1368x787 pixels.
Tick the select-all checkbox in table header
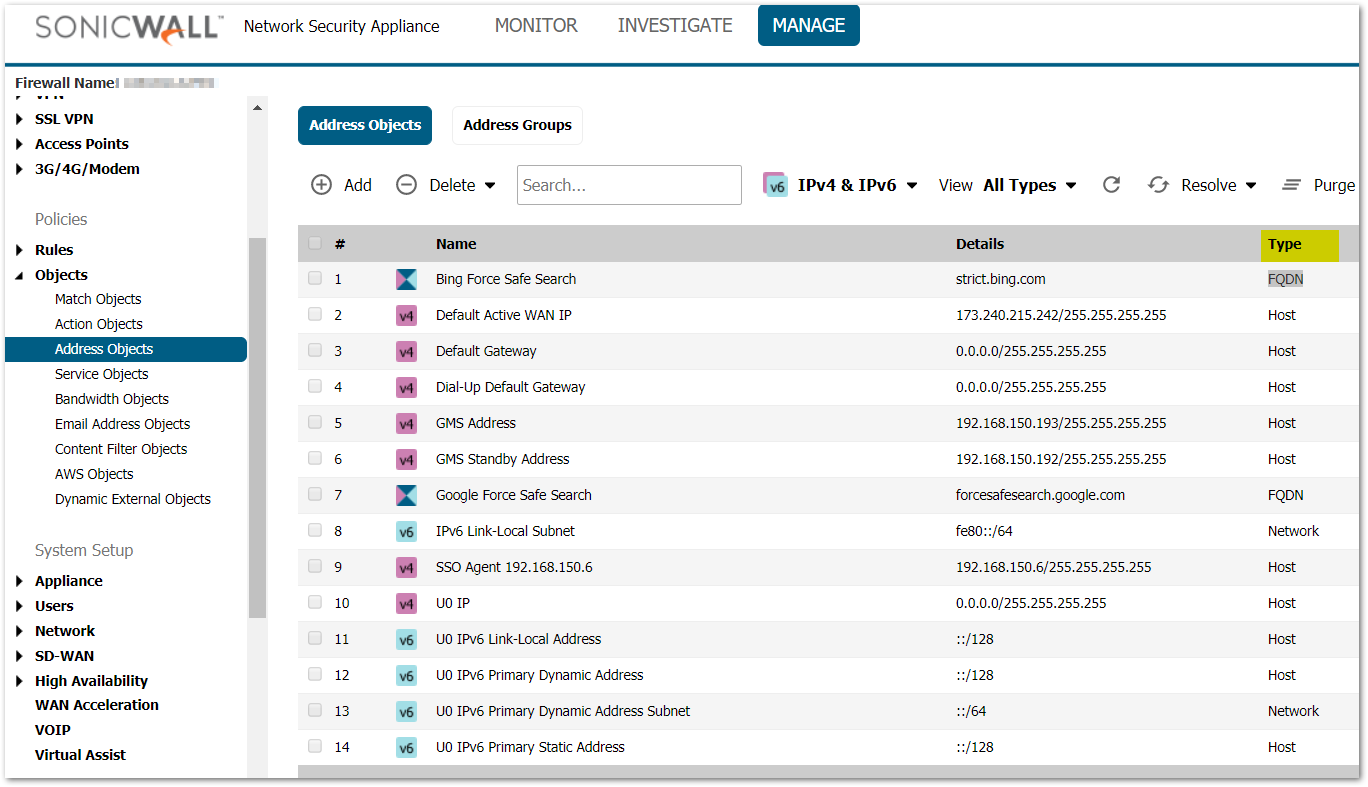point(315,243)
